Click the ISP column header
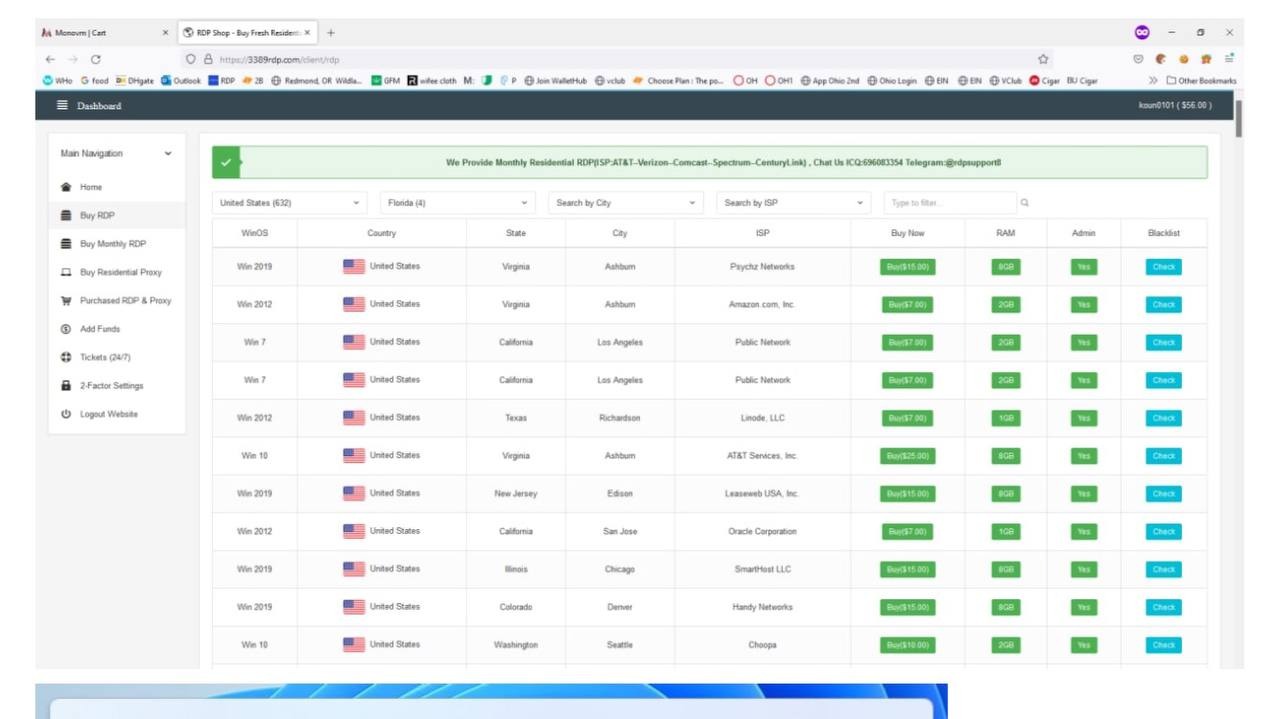Image resolution: width=1280 pixels, height=719 pixels. (763, 233)
